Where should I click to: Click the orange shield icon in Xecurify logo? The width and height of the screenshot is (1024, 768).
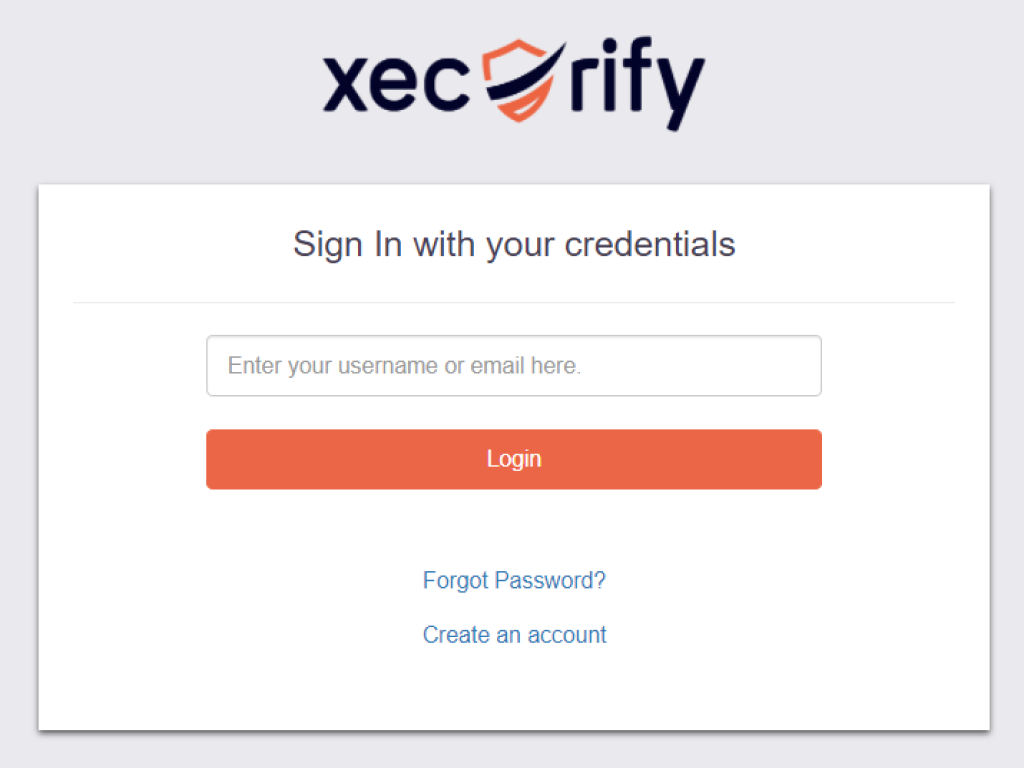519,80
